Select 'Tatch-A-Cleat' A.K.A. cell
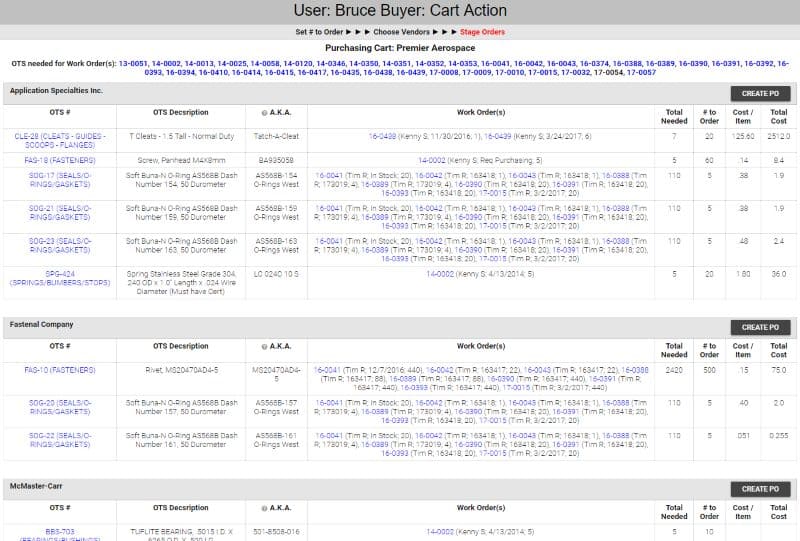 [276, 136]
